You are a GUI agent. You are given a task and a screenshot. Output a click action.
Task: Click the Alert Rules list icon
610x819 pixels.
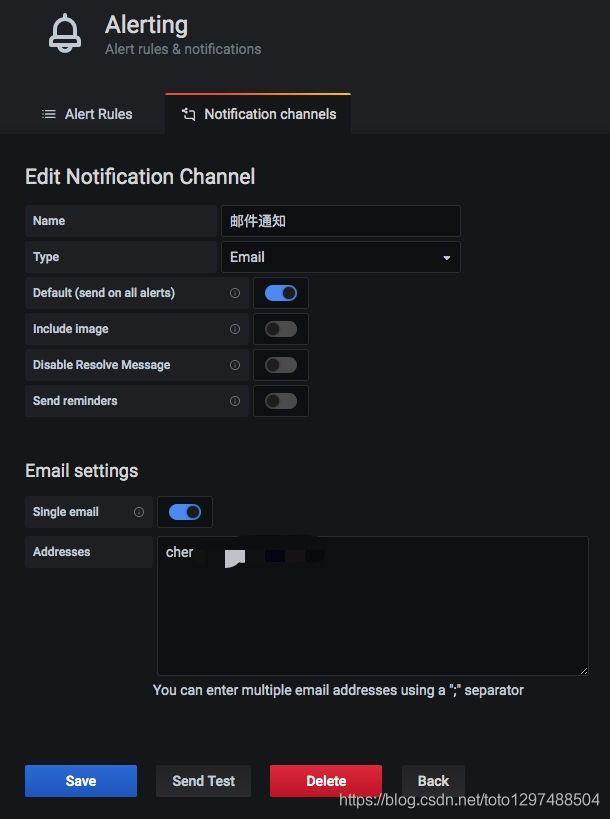pos(48,114)
